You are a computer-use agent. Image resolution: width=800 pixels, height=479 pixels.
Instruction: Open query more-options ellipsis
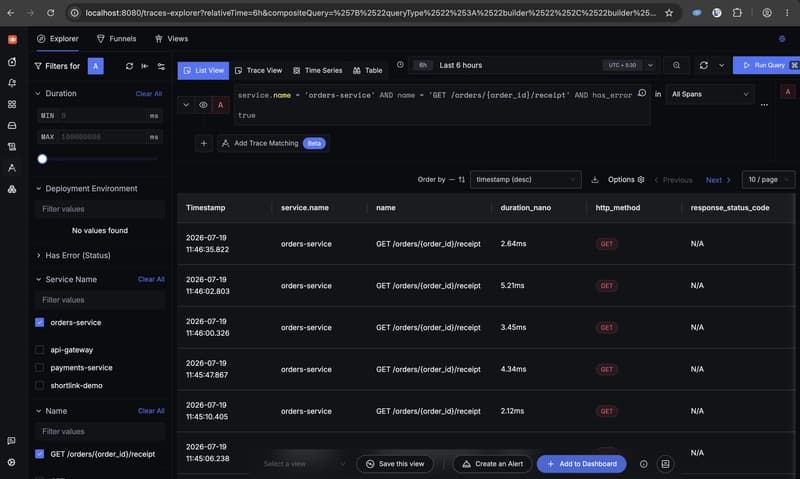[x=764, y=105]
